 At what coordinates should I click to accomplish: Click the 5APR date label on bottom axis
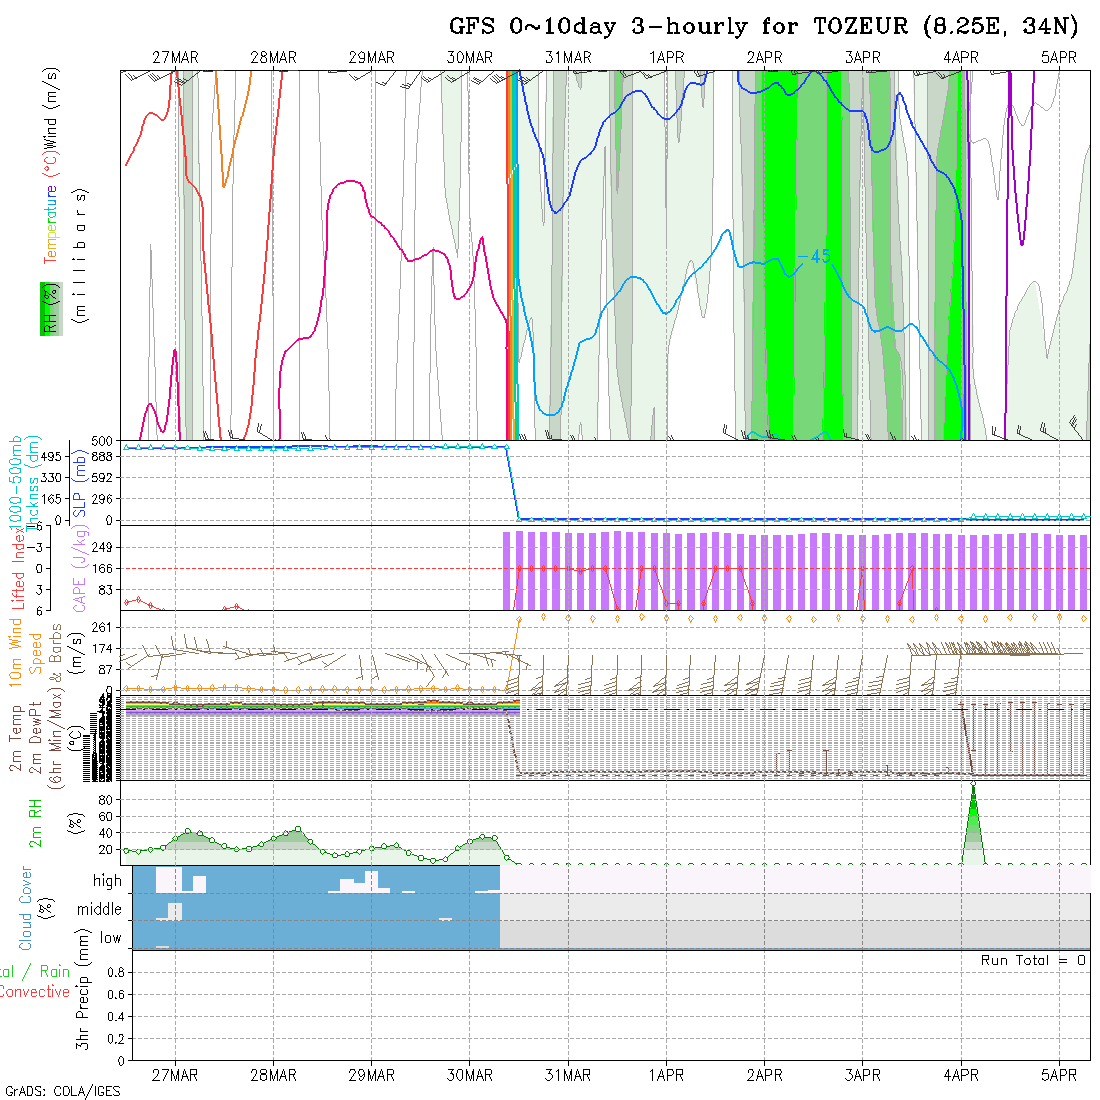click(1059, 1075)
